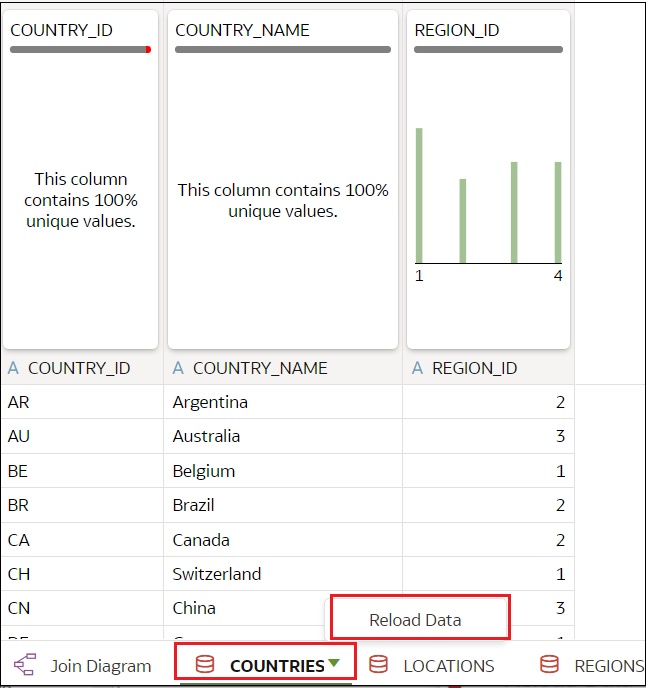
Task: Click the BR country ID cell
Action: pyautogui.click(x=82, y=505)
